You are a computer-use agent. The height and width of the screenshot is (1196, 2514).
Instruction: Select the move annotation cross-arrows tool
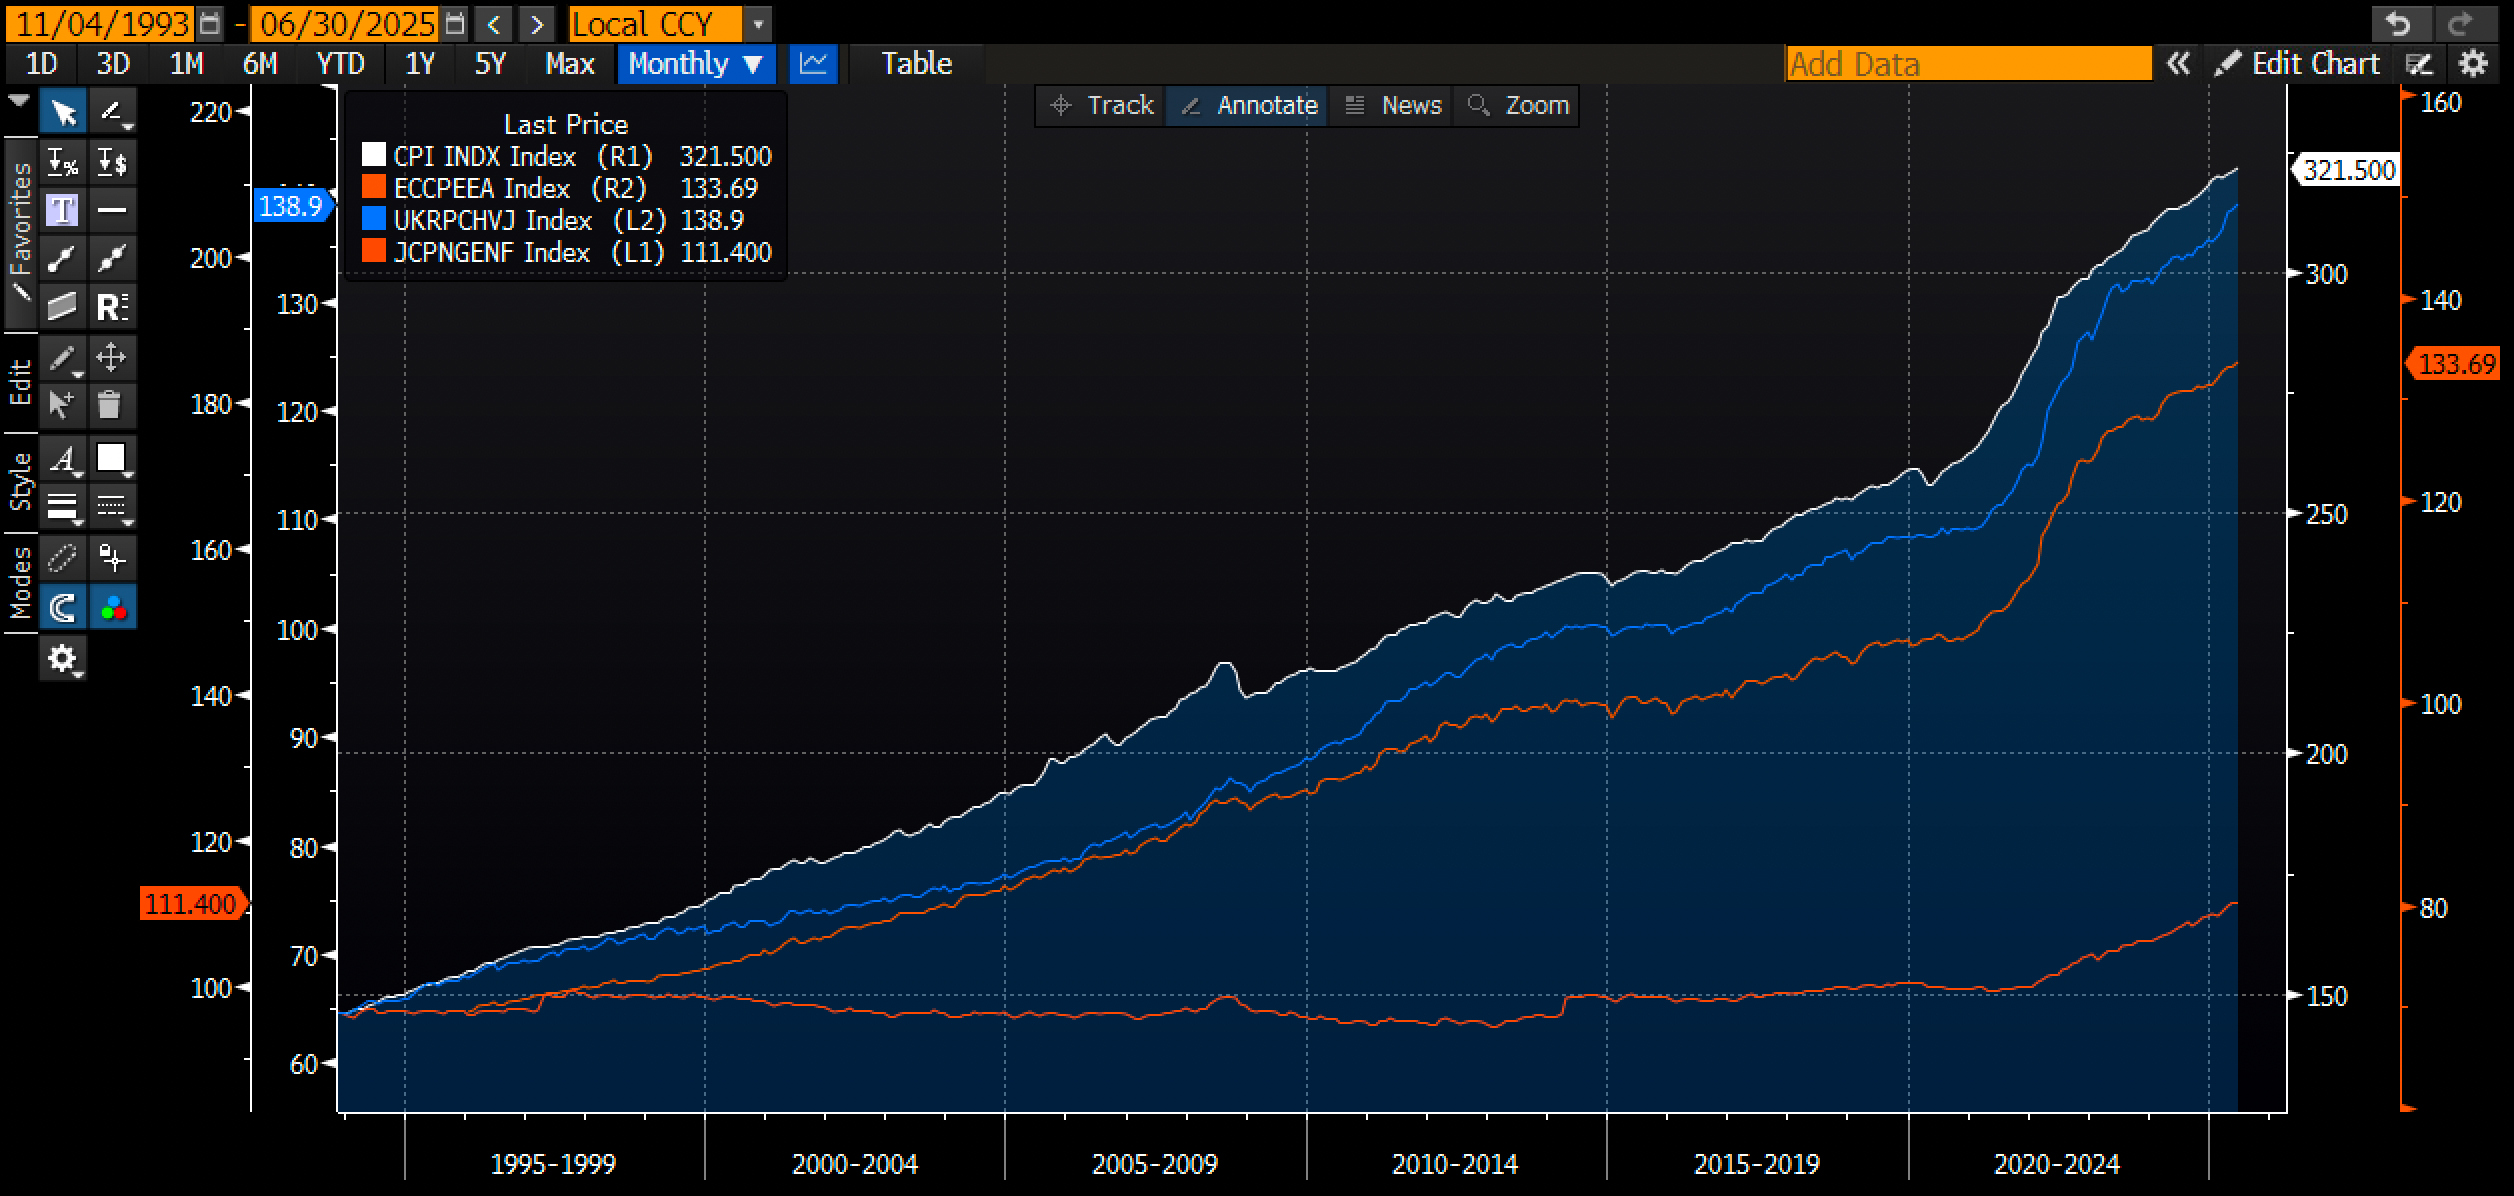point(110,357)
